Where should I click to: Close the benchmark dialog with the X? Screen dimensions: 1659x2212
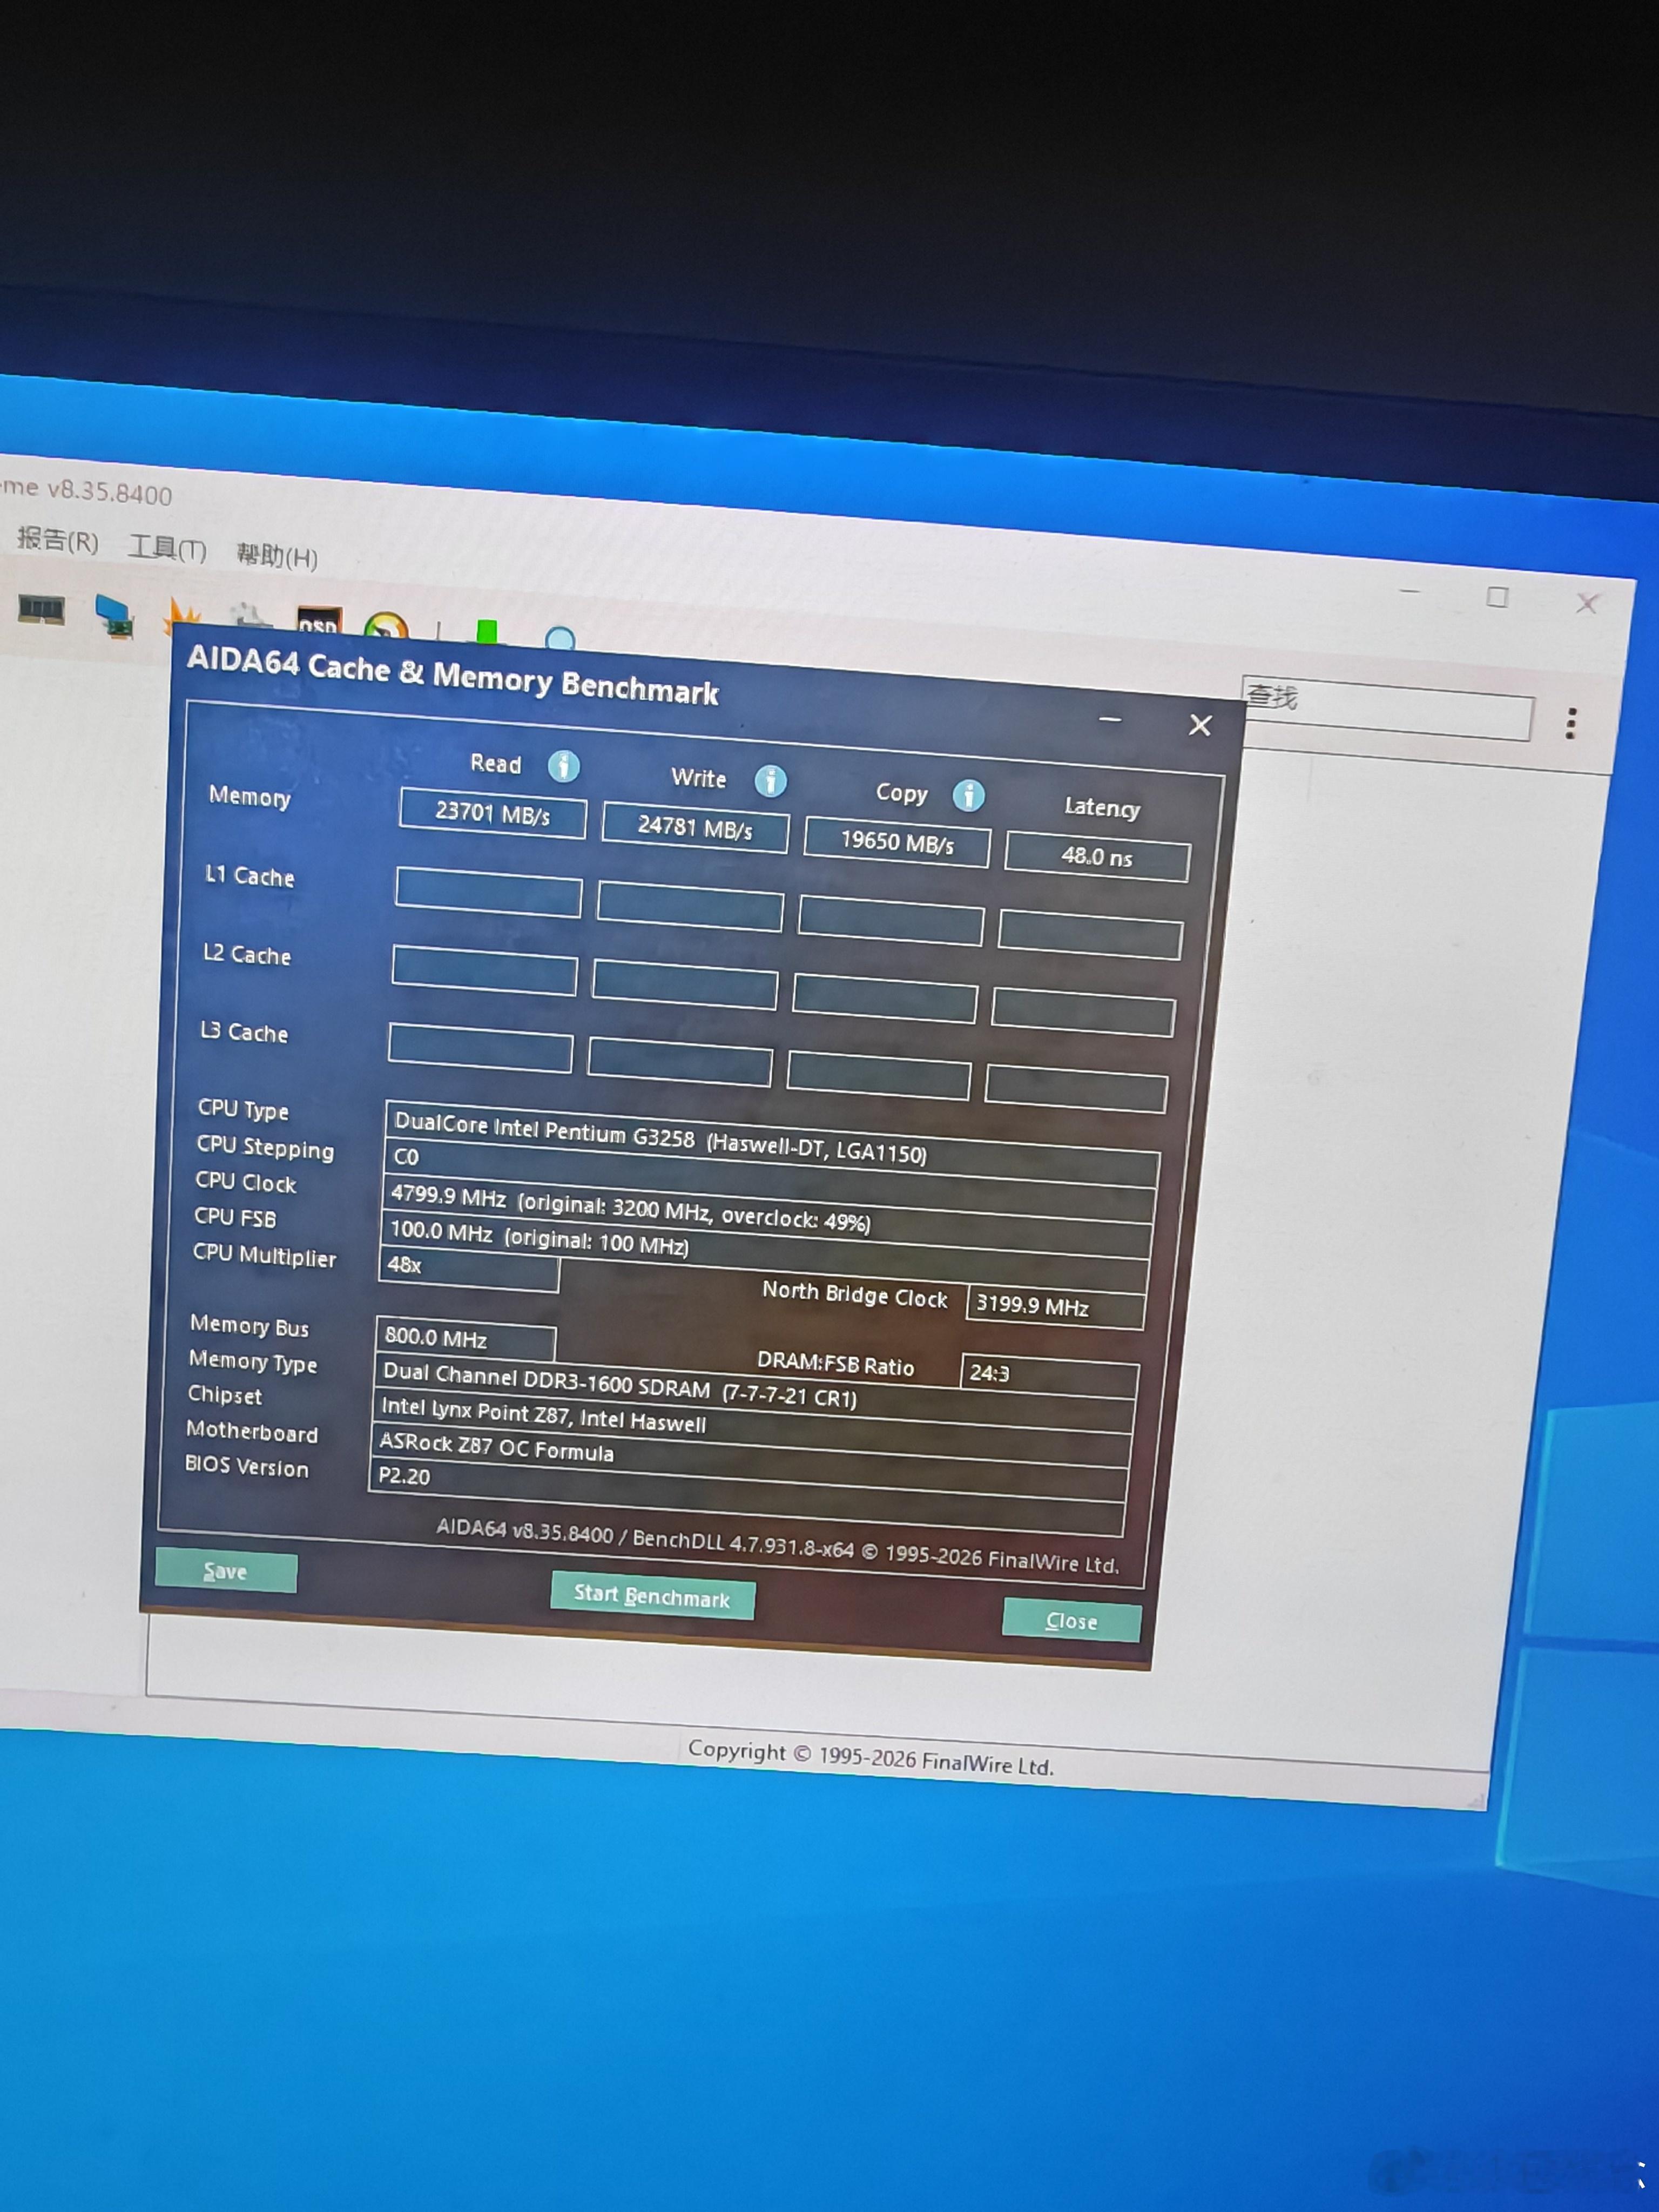point(1200,725)
